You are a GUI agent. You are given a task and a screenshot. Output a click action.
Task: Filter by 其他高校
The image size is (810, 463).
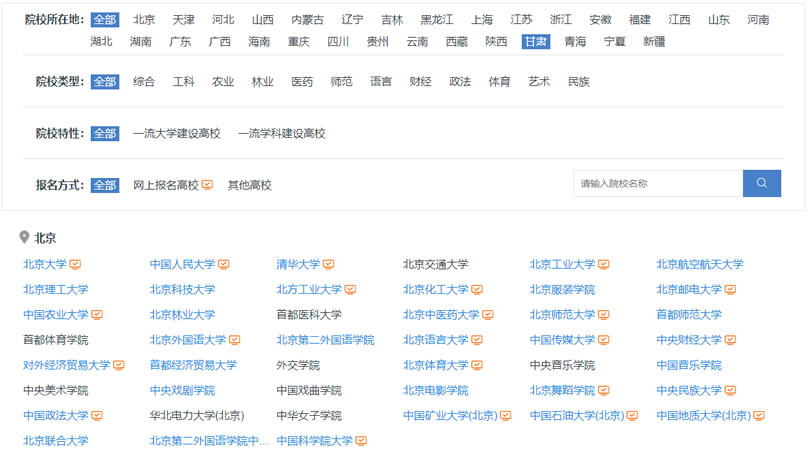[x=250, y=185]
